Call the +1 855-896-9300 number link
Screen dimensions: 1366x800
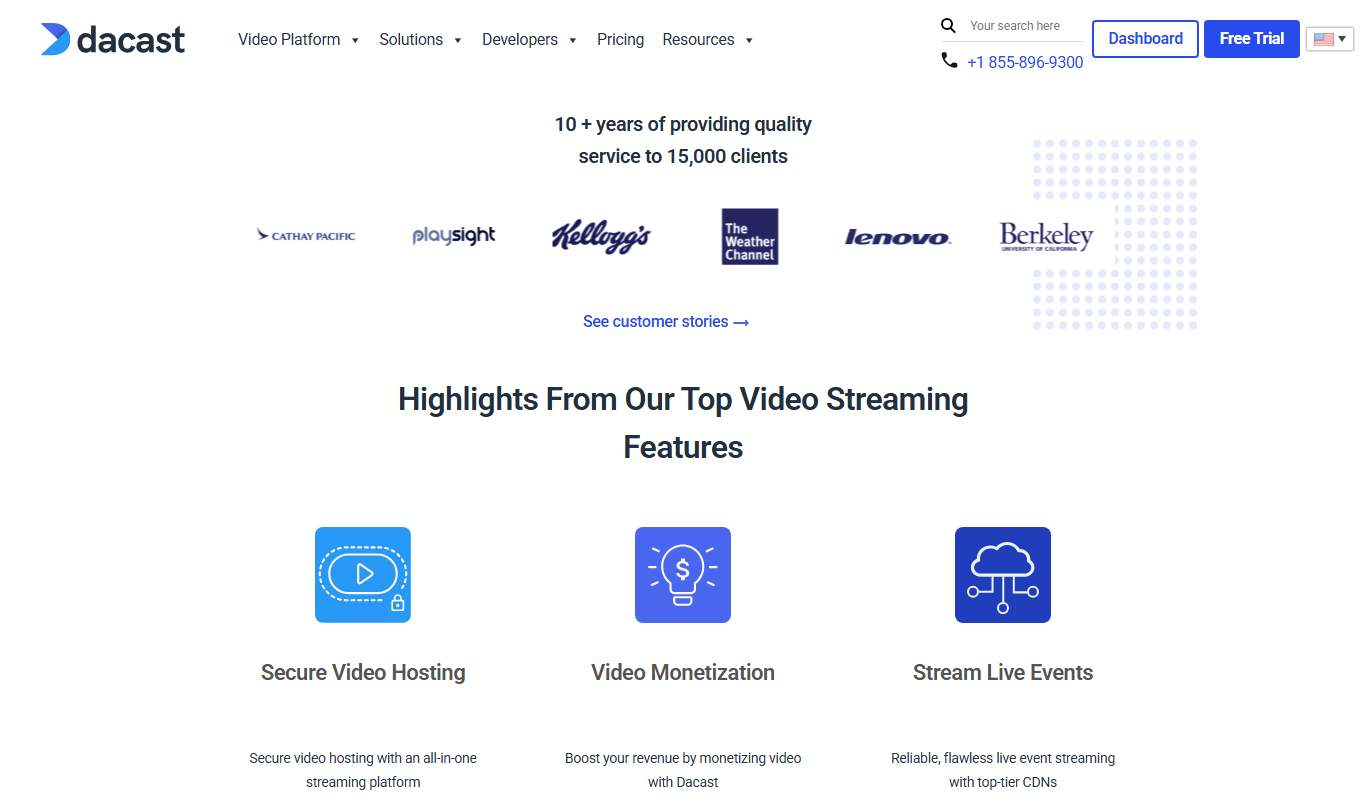(x=1025, y=62)
